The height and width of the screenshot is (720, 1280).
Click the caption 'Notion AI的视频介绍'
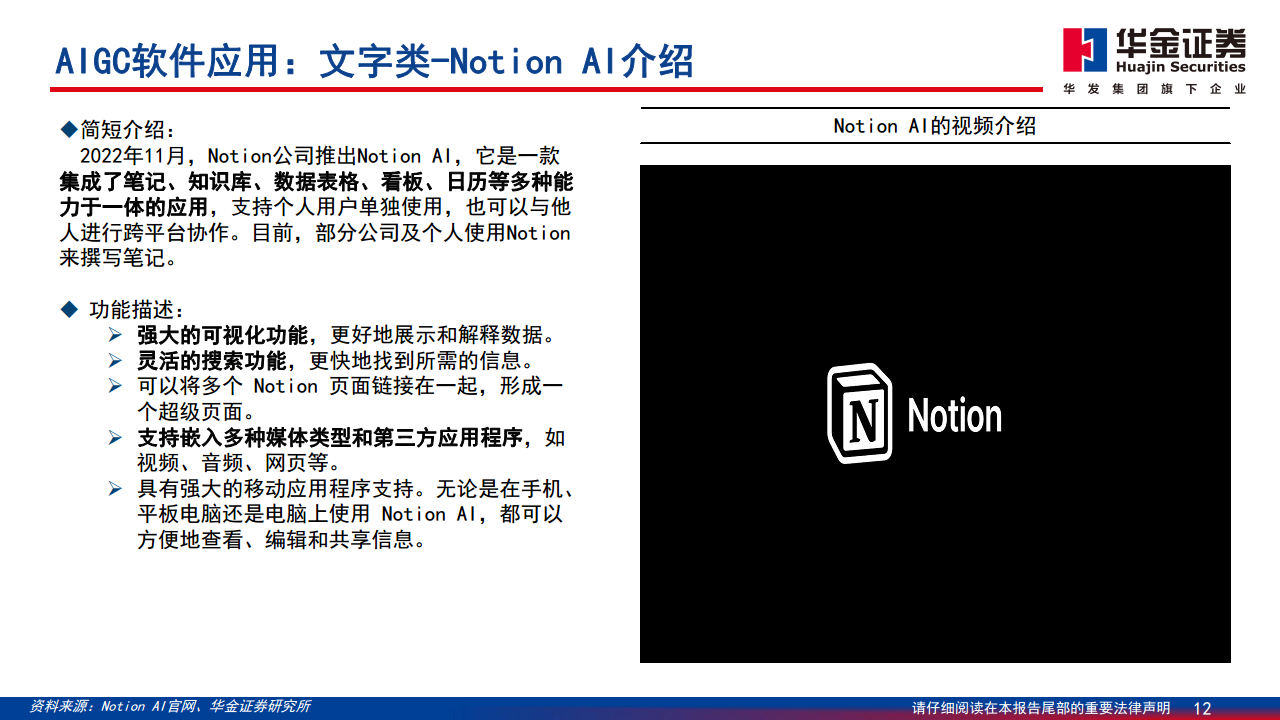click(935, 126)
